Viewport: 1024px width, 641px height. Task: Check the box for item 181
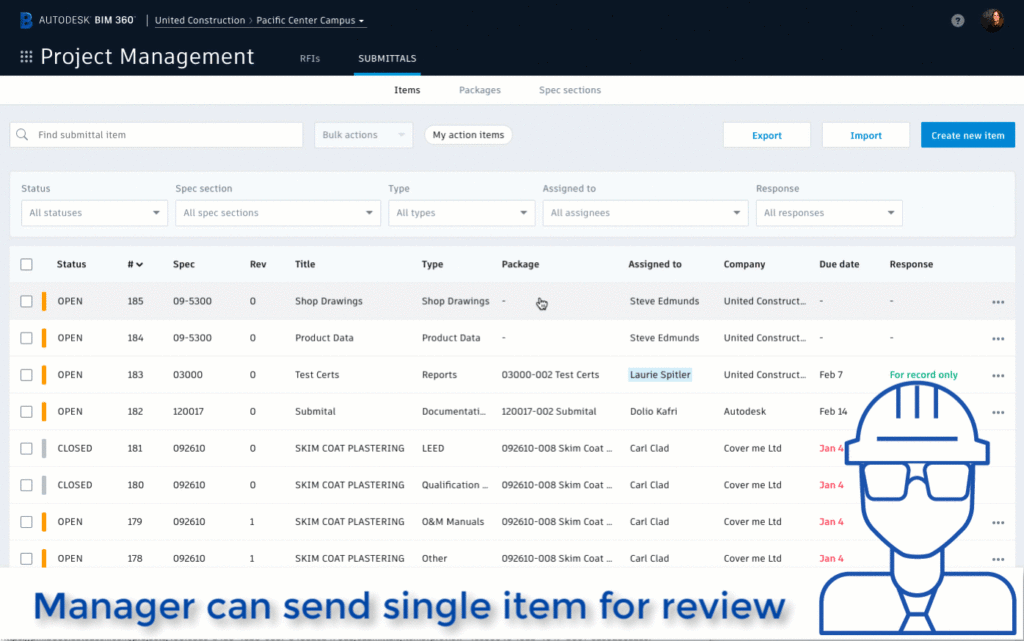26,448
